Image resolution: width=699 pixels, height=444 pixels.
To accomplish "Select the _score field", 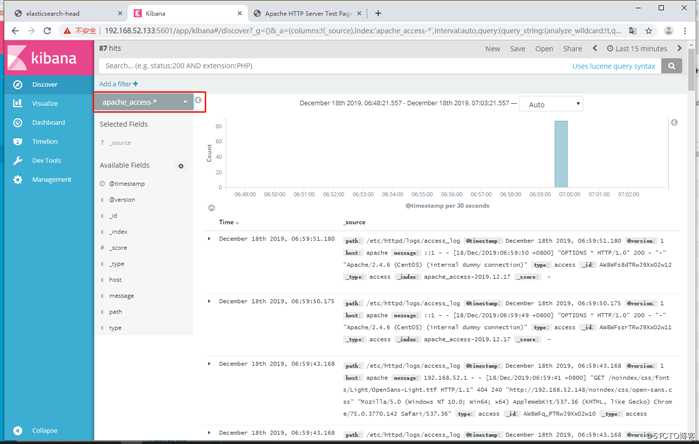I will point(119,248).
